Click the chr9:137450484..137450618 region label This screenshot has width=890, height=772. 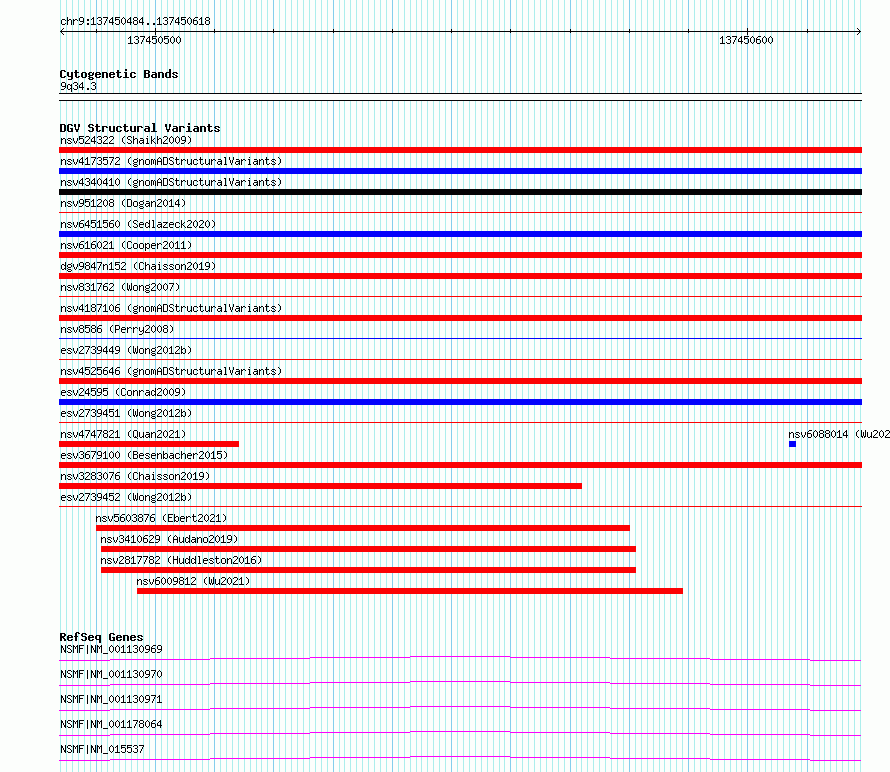[135, 21]
